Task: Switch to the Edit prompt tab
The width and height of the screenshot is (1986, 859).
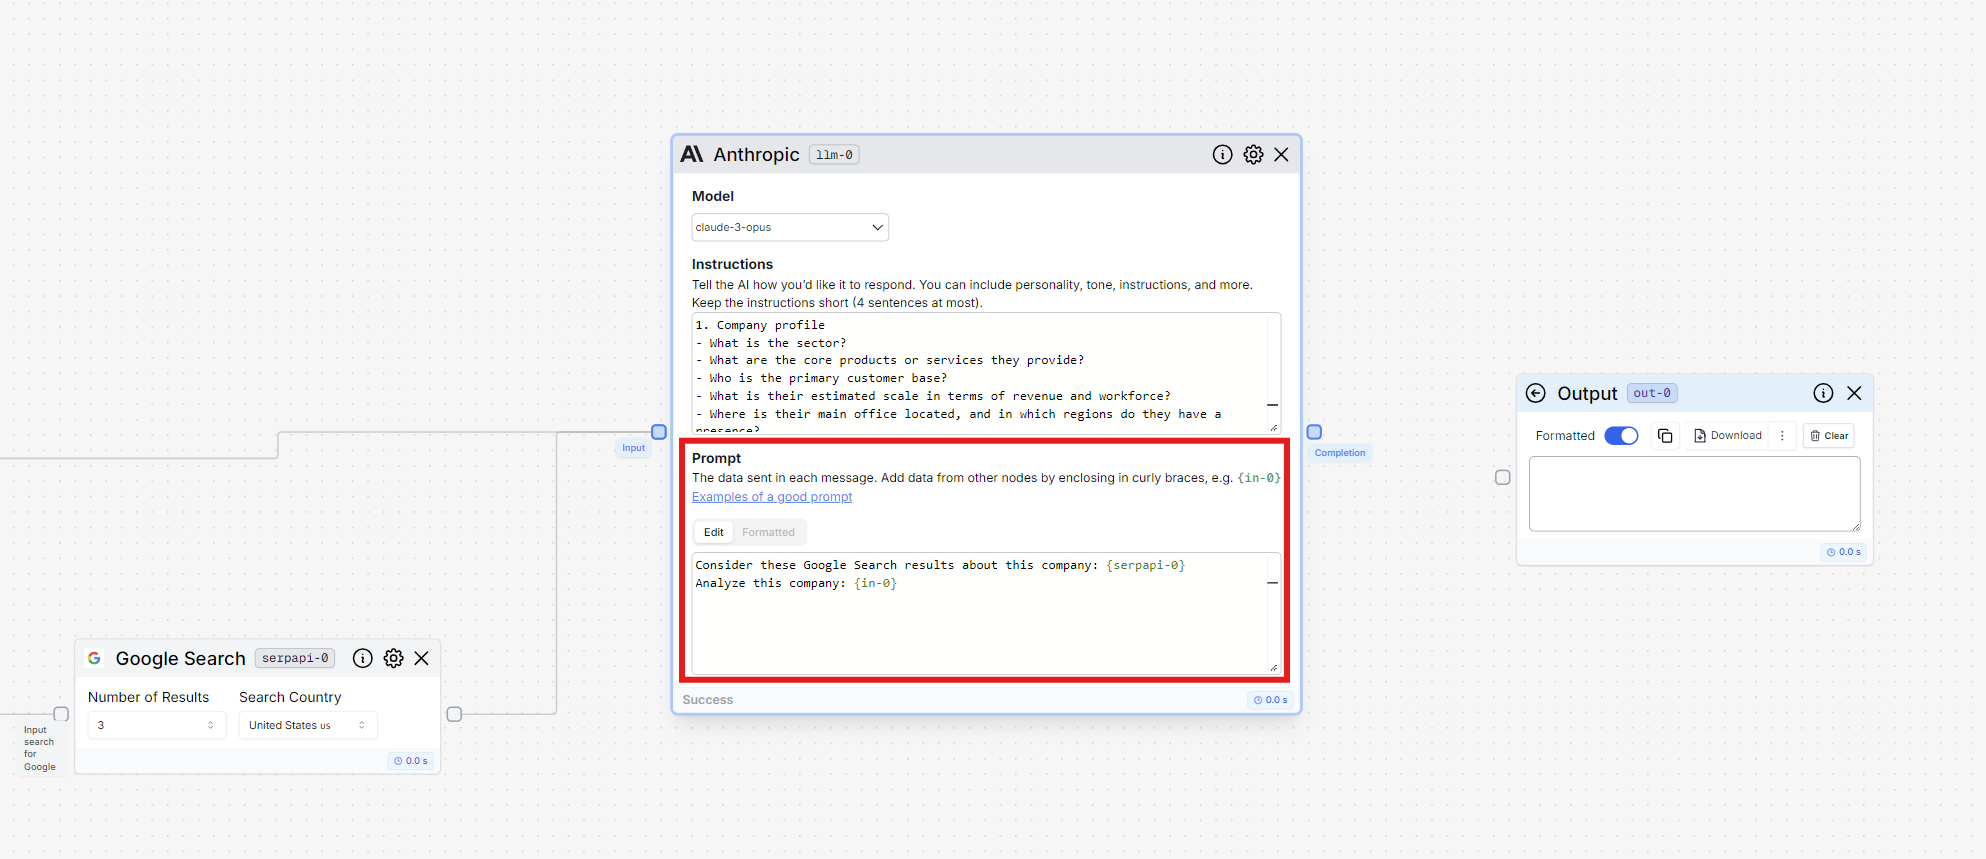Action: 714,532
